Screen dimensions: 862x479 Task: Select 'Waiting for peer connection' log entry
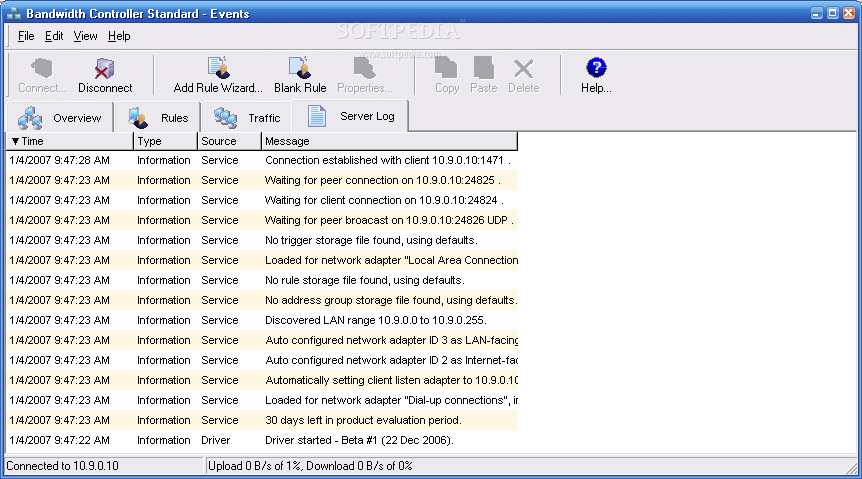click(x=262, y=180)
